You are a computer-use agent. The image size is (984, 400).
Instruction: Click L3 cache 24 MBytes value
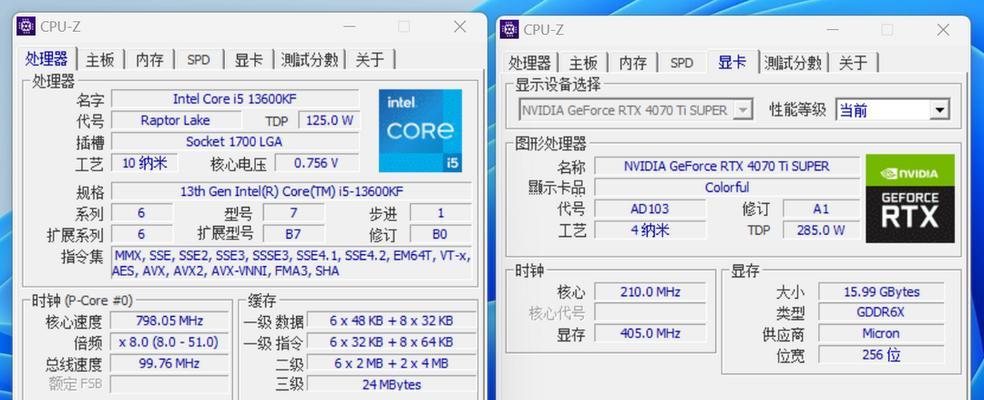[x=391, y=384]
